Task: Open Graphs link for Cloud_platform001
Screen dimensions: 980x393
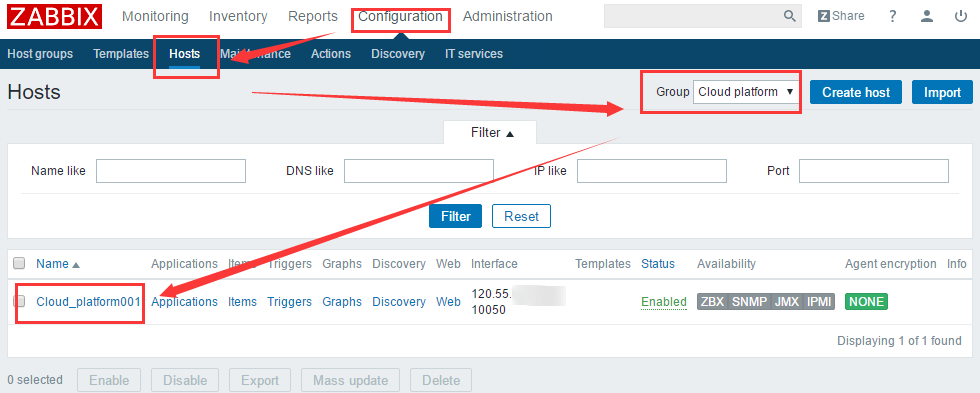Action: [x=342, y=302]
